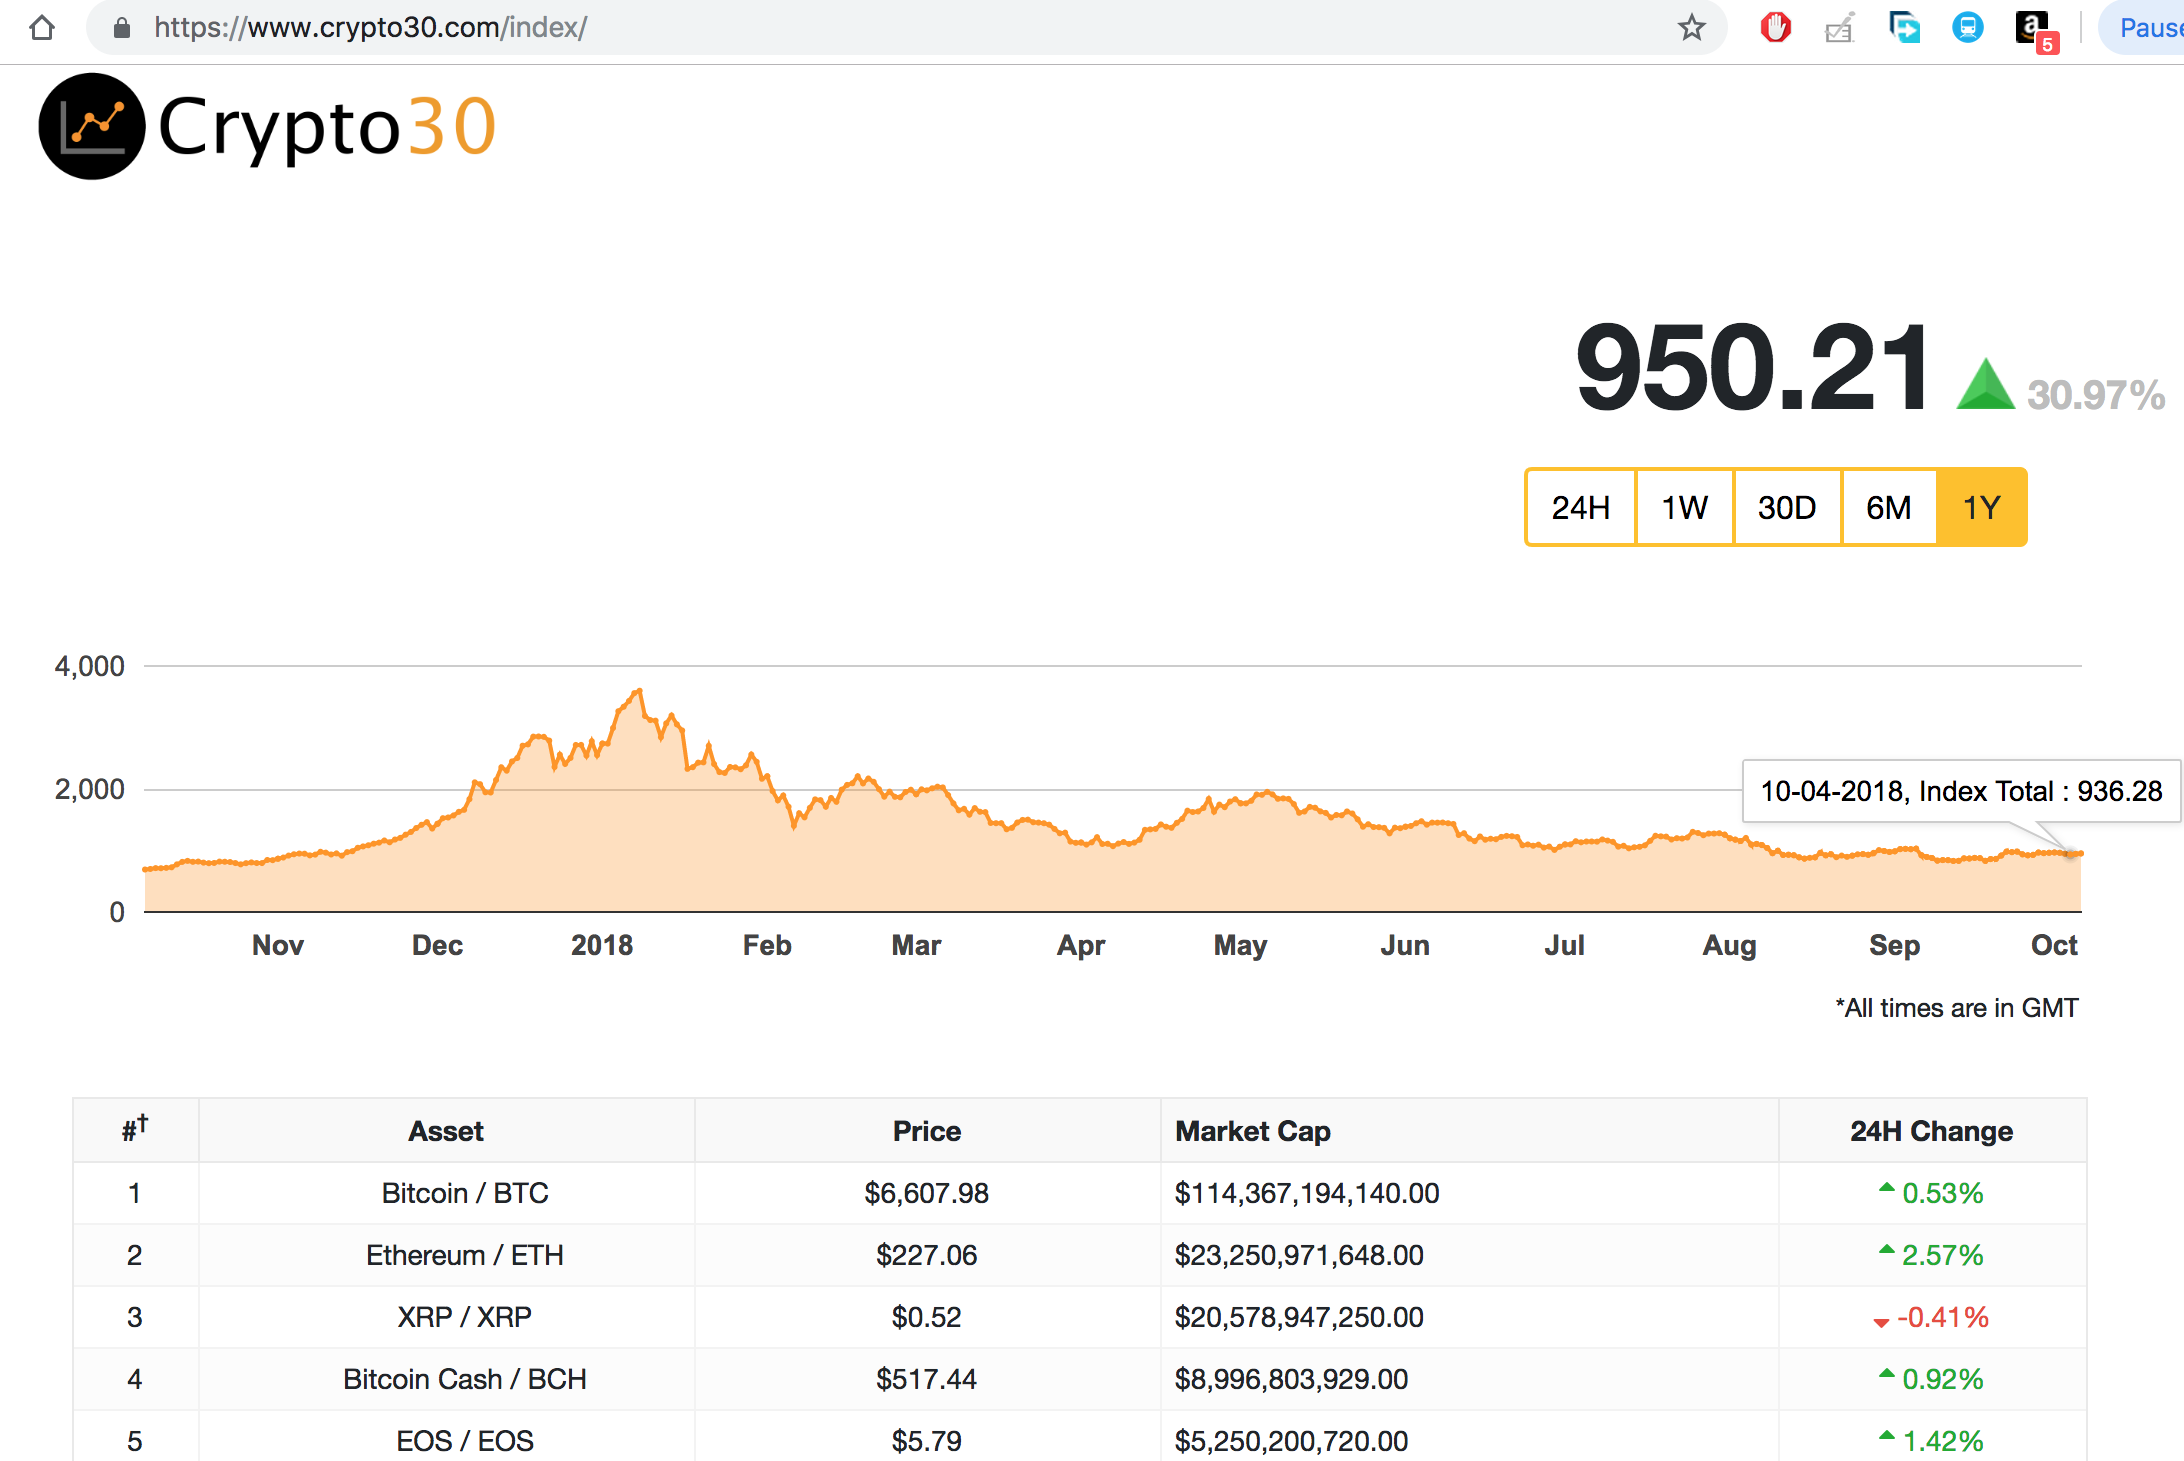The width and height of the screenshot is (2184, 1461).
Task: Select the 24H chart range
Action: tap(1580, 507)
